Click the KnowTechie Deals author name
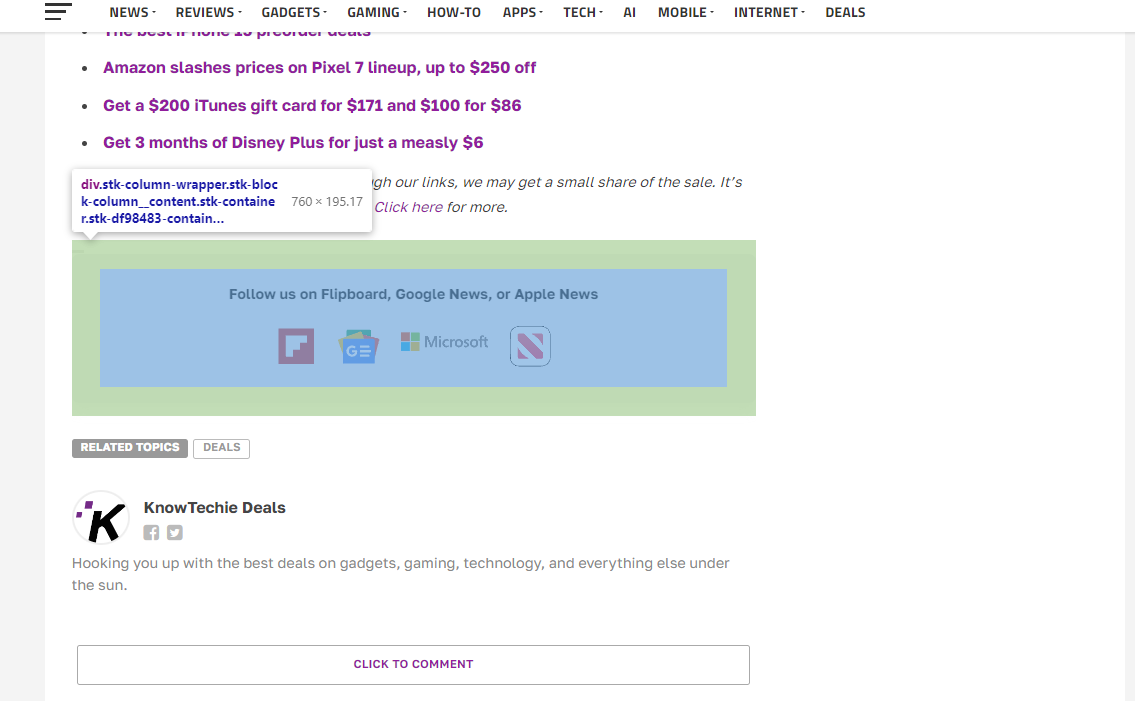This screenshot has height=701, width=1135. [214, 508]
